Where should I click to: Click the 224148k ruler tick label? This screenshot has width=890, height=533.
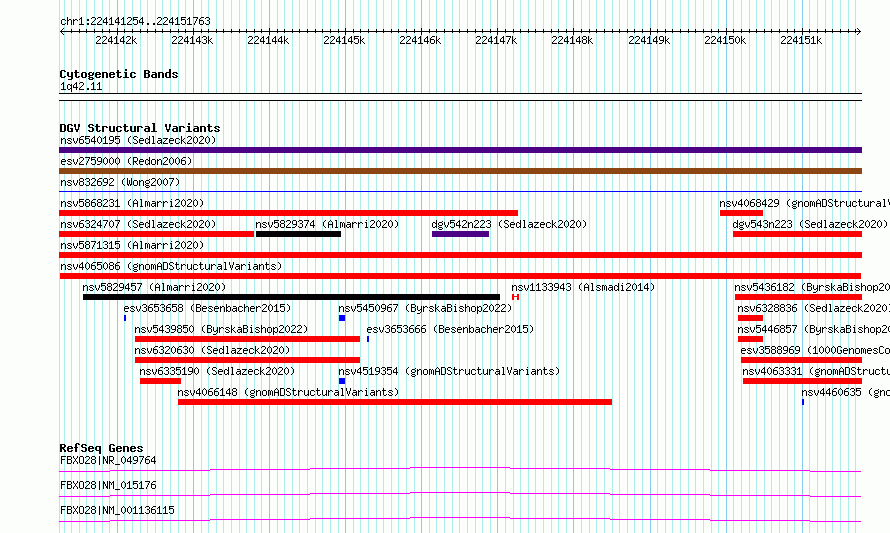click(x=572, y=40)
